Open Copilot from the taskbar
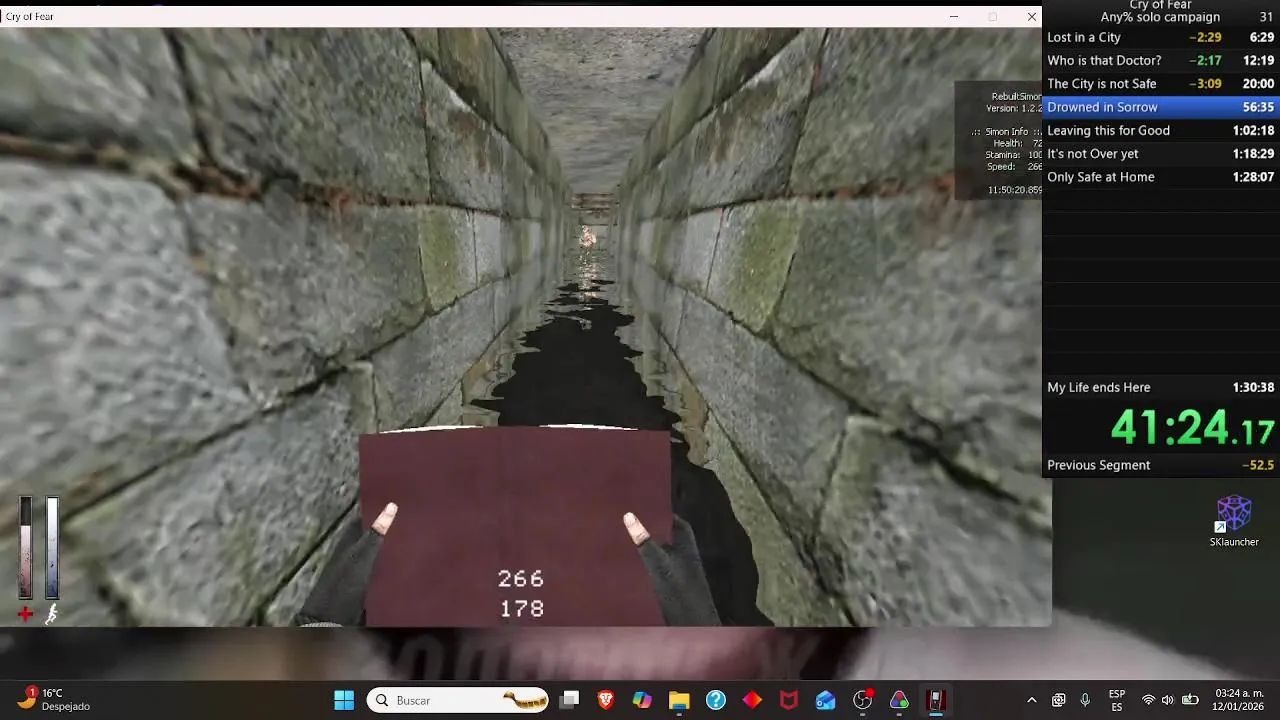Screen dimensions: 1280x720 coord(642,700)
